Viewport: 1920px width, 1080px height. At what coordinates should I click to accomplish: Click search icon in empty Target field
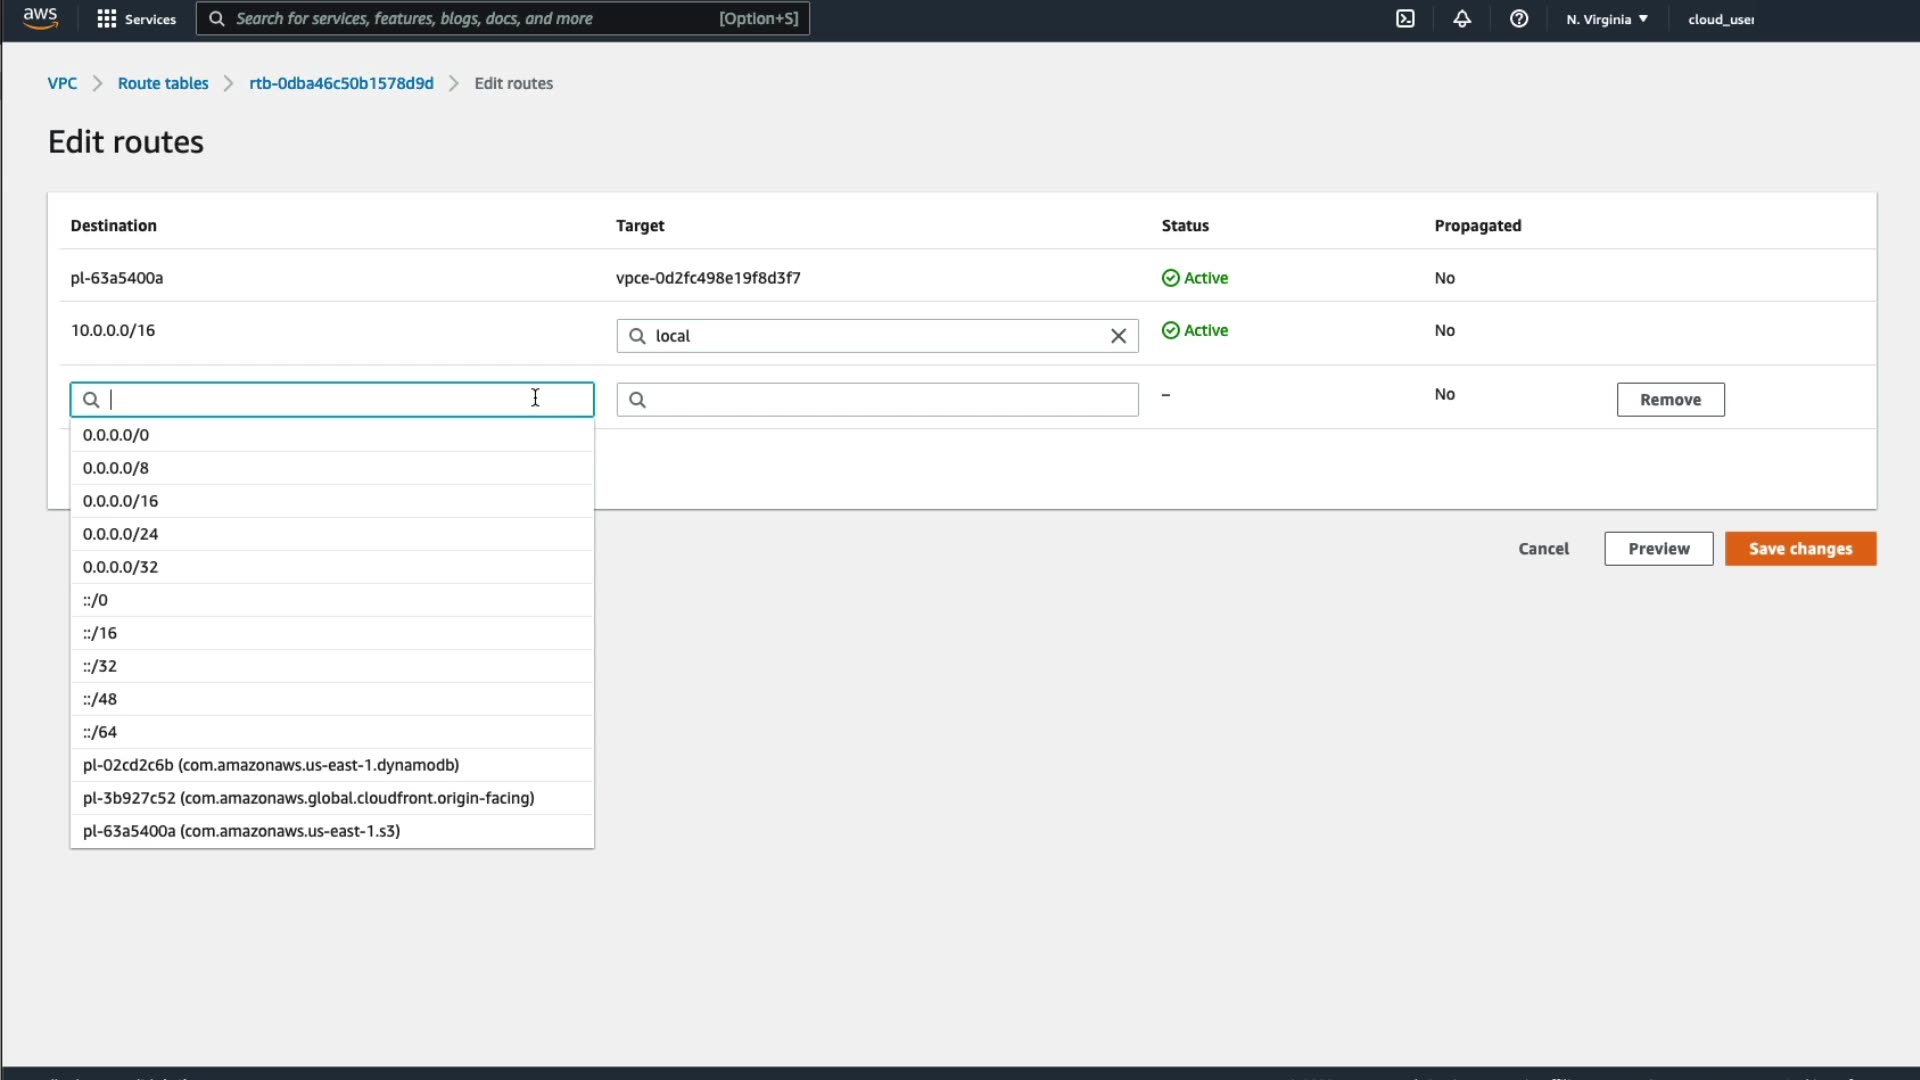637,400
